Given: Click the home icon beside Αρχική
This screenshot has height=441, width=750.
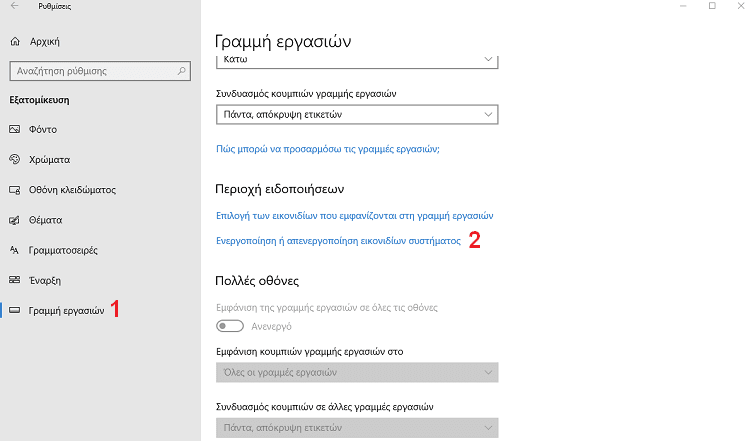Looking at the screenshot, I should click(15, 42).
